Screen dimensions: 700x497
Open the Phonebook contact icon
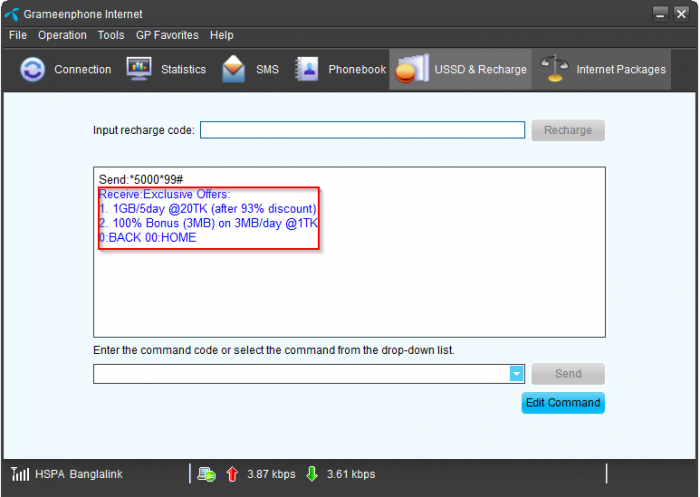307,69
